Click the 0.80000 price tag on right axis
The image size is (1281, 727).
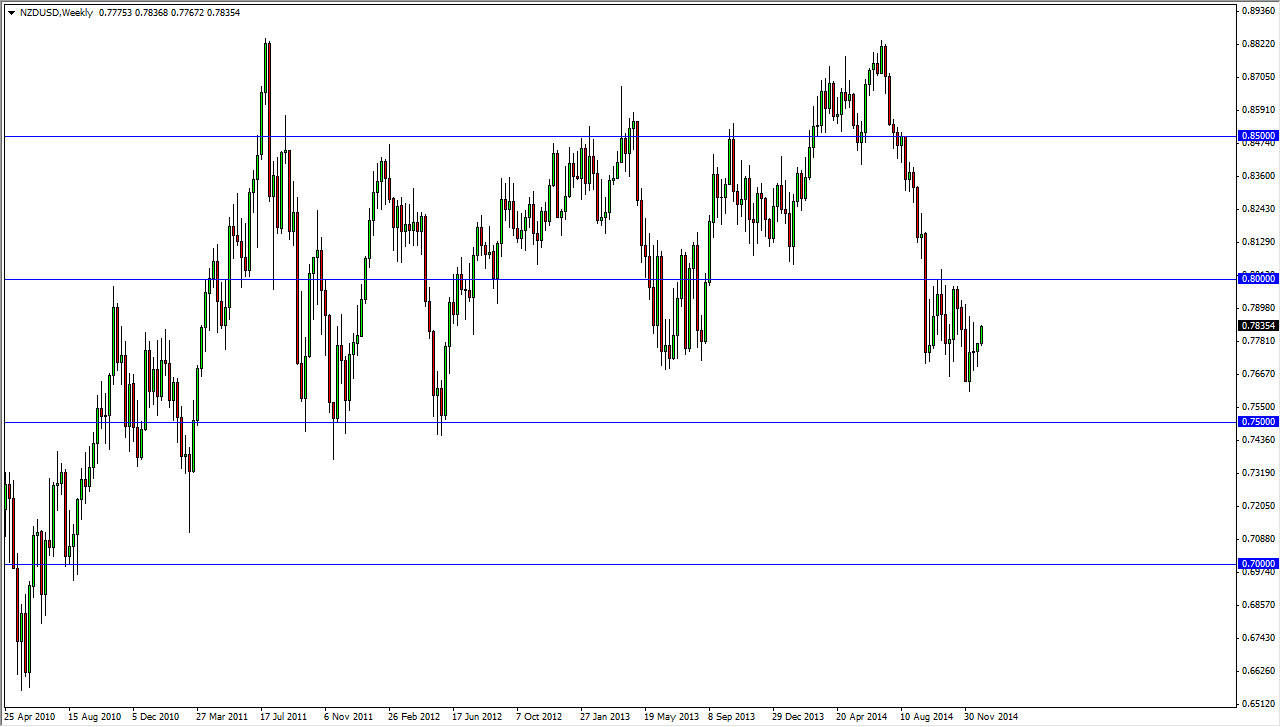1258,278
